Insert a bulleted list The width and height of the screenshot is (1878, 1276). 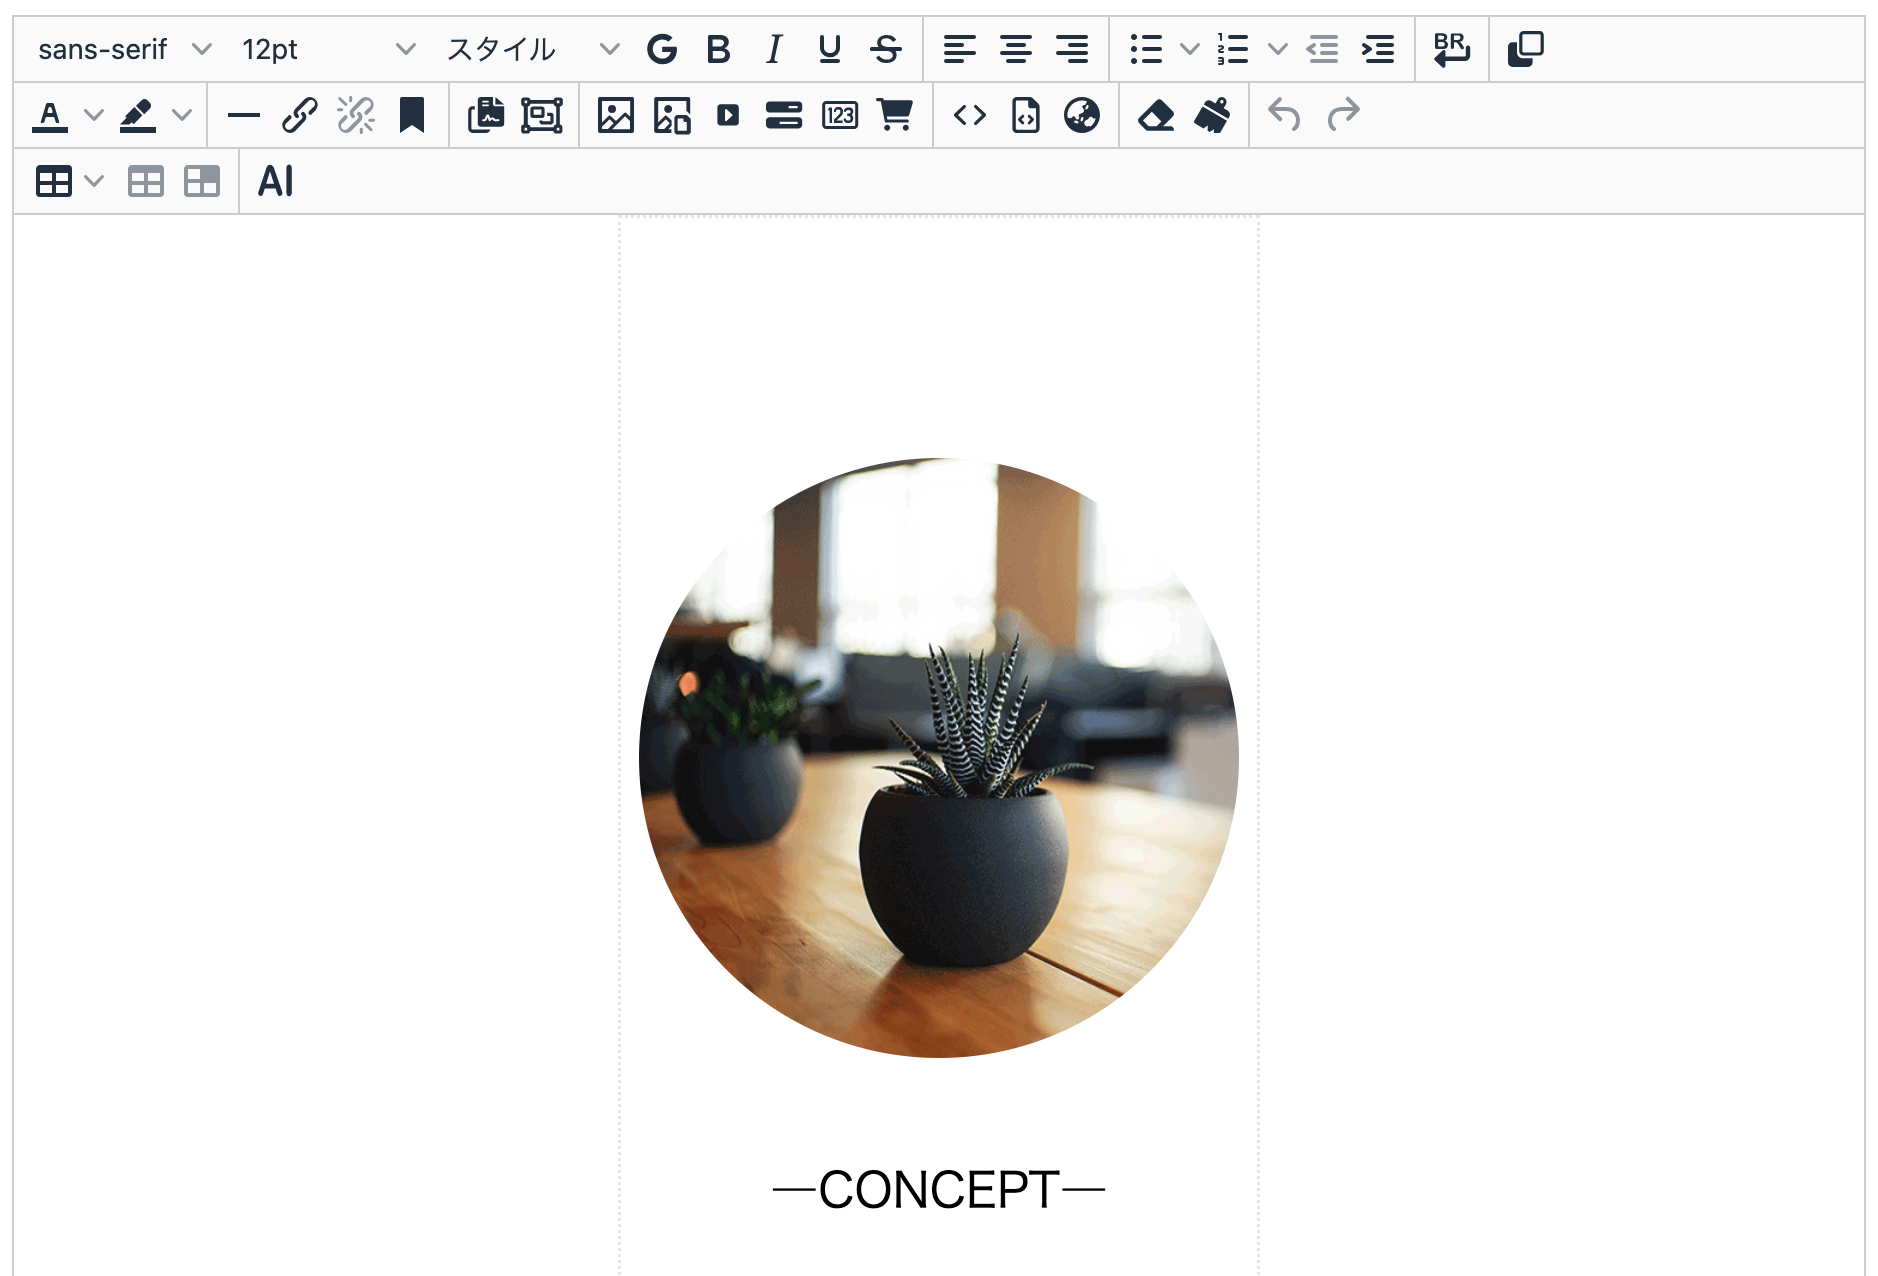(1146, 49)
